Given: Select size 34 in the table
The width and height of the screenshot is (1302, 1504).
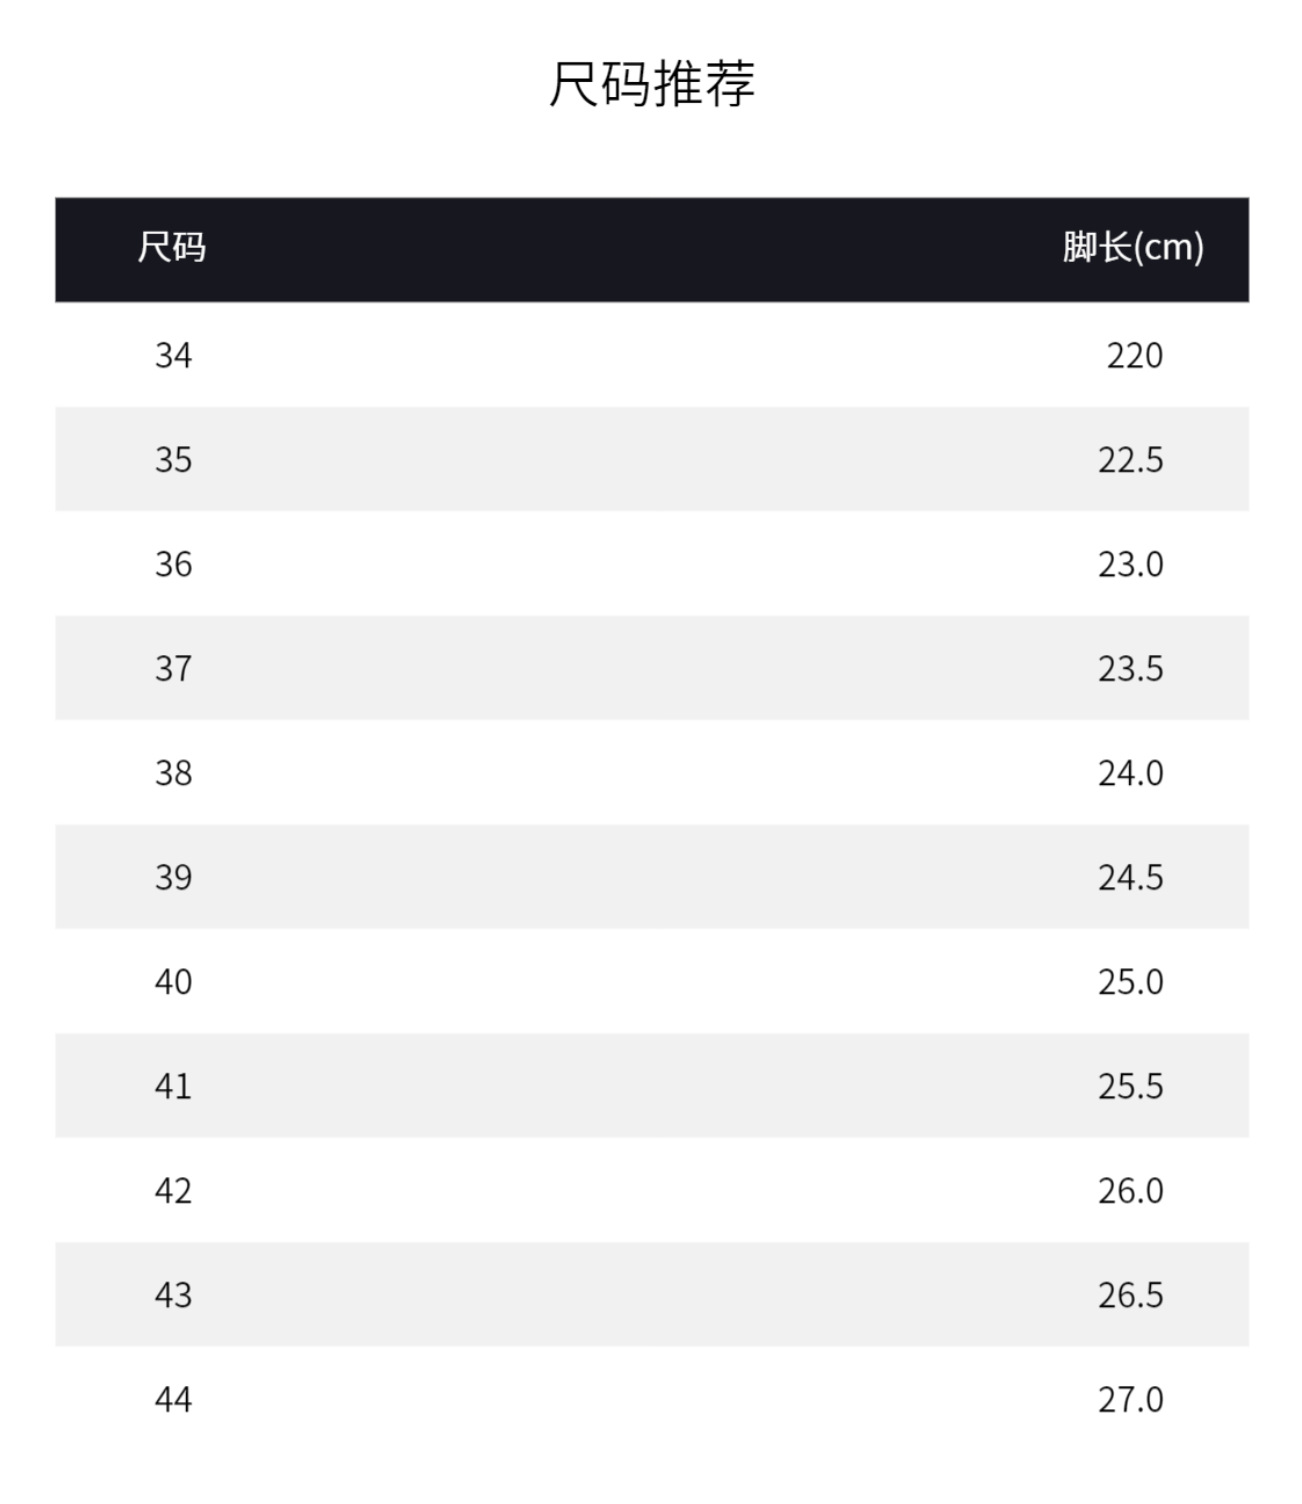Looking at the screenshot, I should [173, 355].
